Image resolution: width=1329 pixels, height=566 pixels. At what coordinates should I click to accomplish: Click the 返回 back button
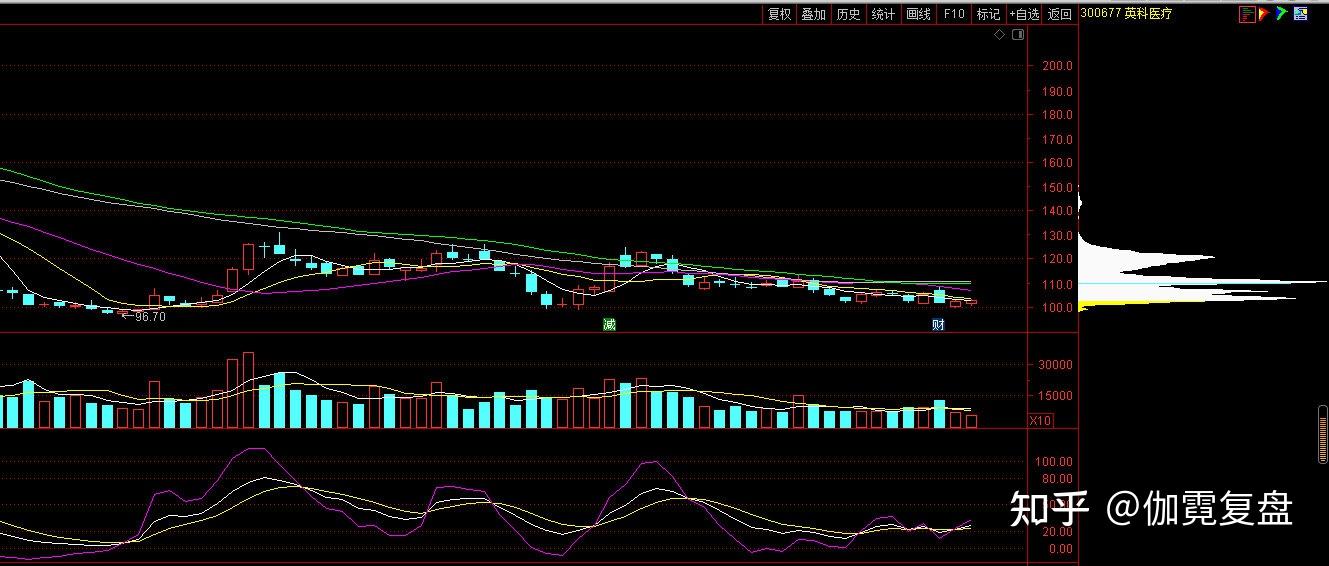click(1060, 14)
